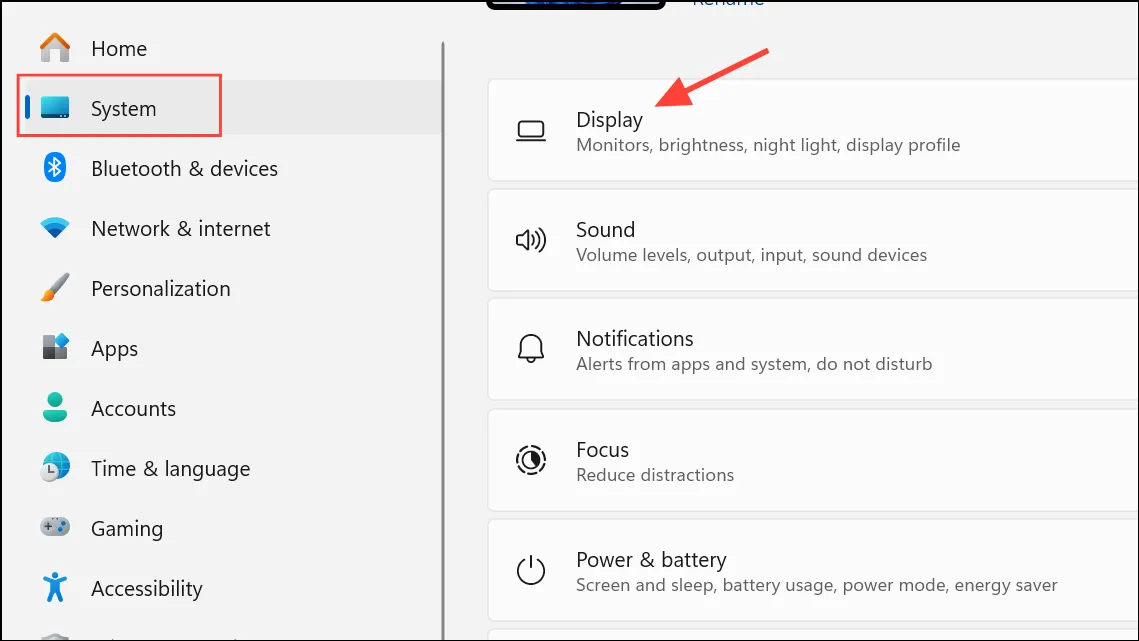Open Notifications settings
Viewport: 1139px width, 641px height.
(814, 350)
